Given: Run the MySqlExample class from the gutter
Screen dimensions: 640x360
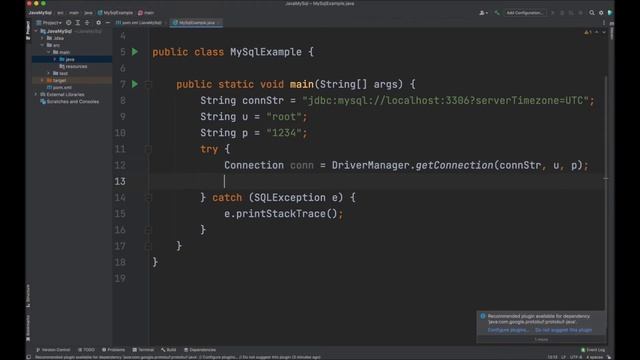Looking at the screenshot, I should point(135,52).
